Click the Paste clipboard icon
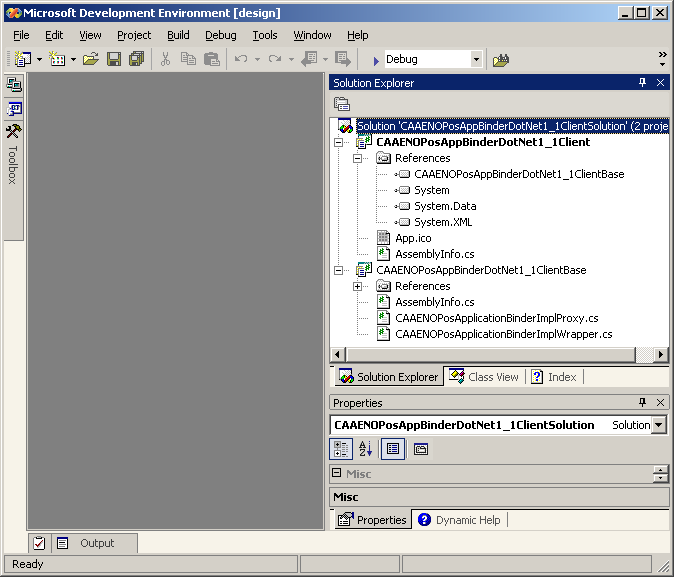The width and height of the screenshot is (674, 577). tap(211, 59)
